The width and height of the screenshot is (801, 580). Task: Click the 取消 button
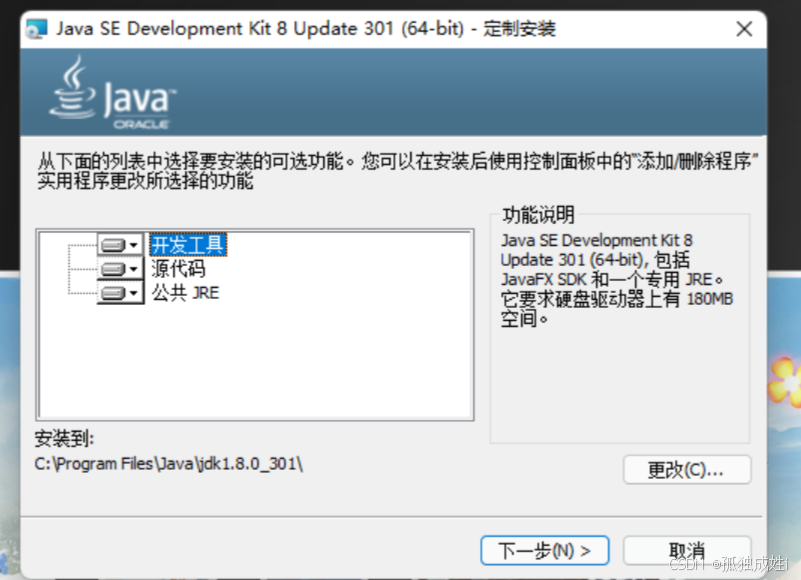click(x=687, y=550)
